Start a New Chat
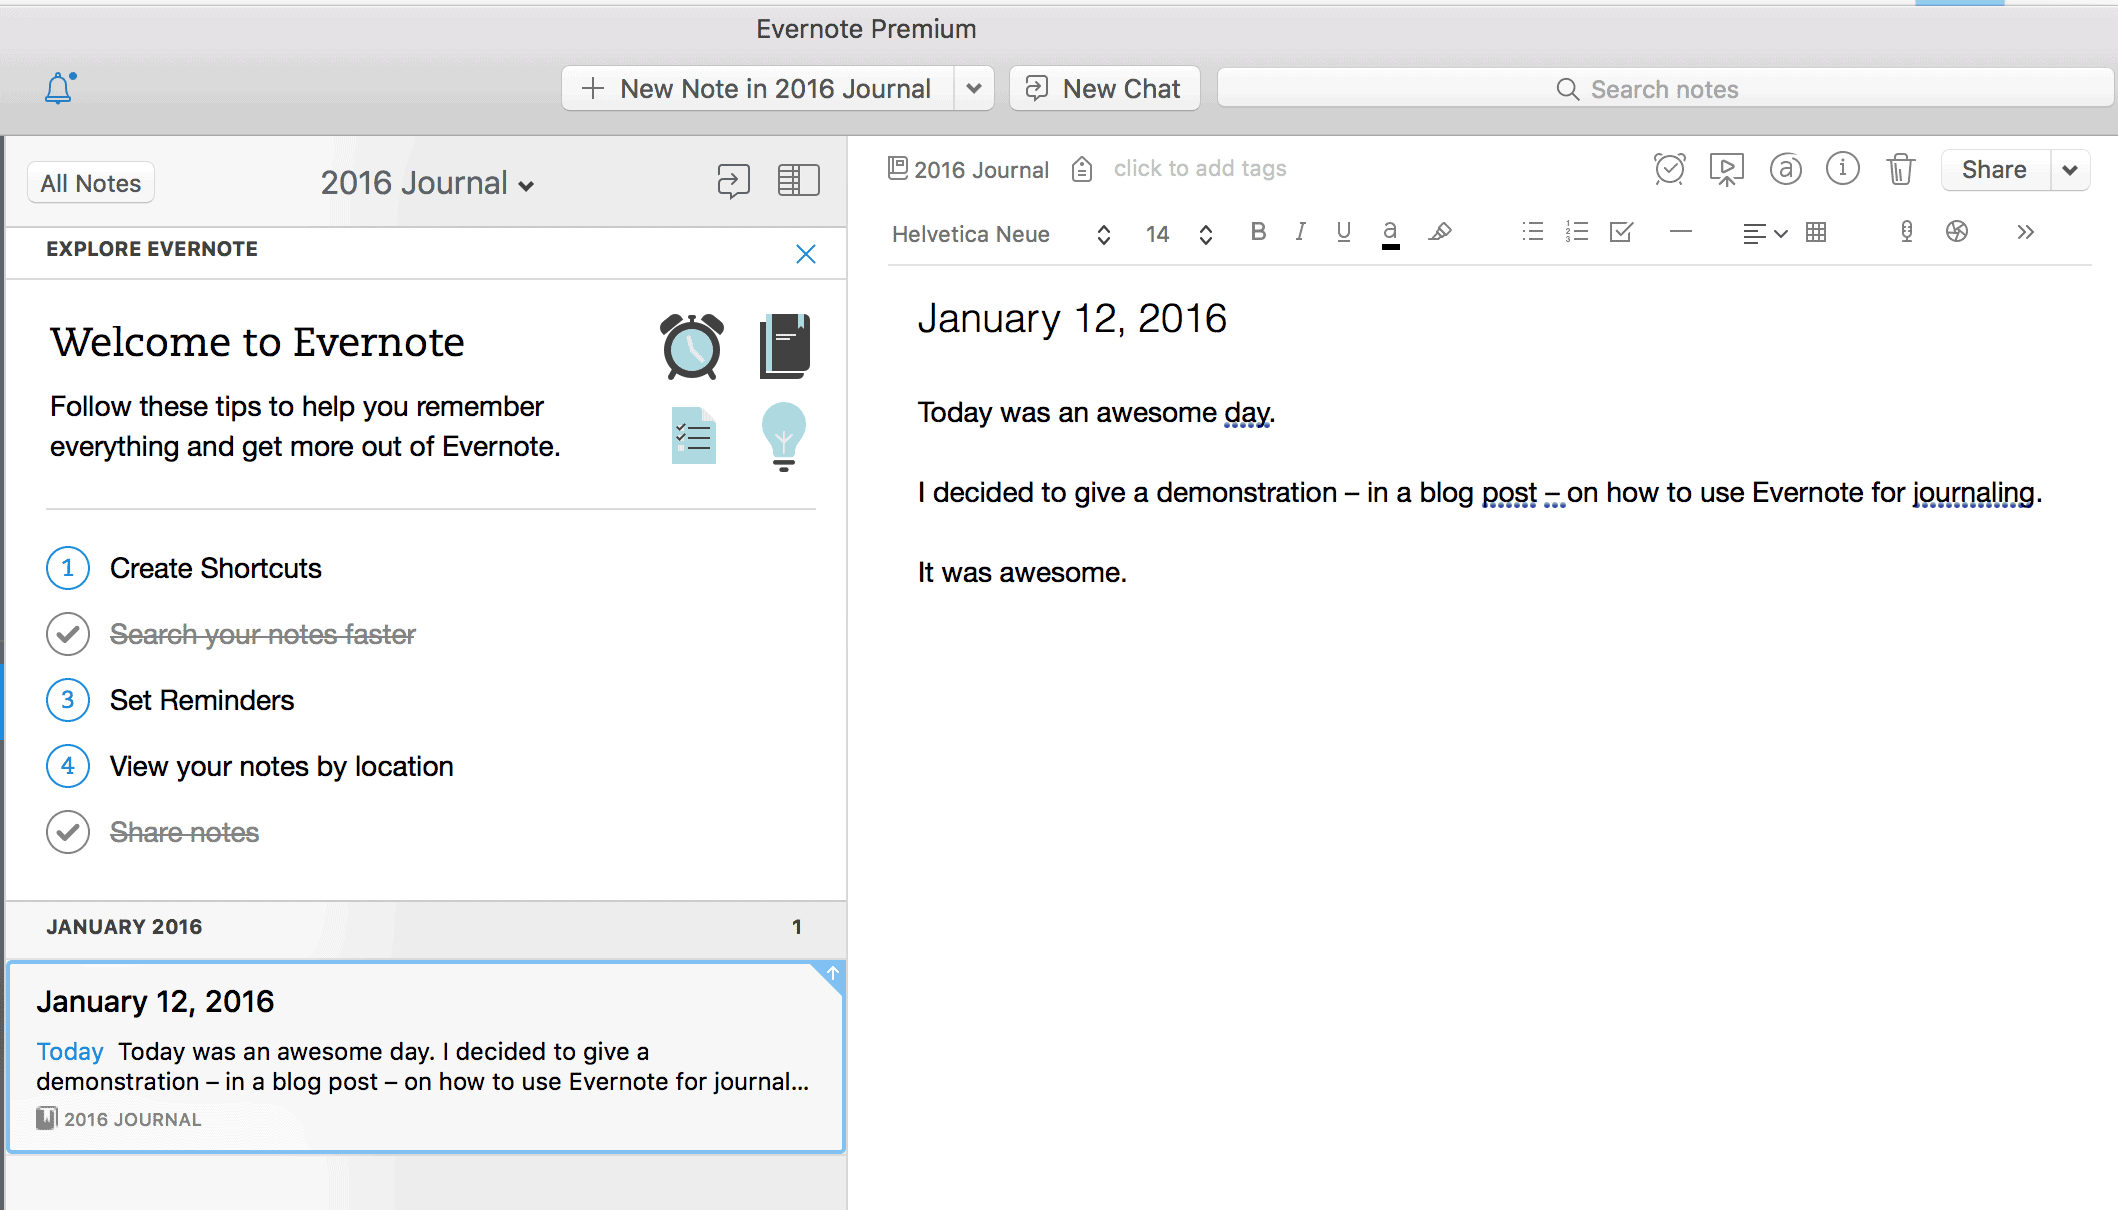This screenshot has height=1210, width=2118. click(1104, 89)
